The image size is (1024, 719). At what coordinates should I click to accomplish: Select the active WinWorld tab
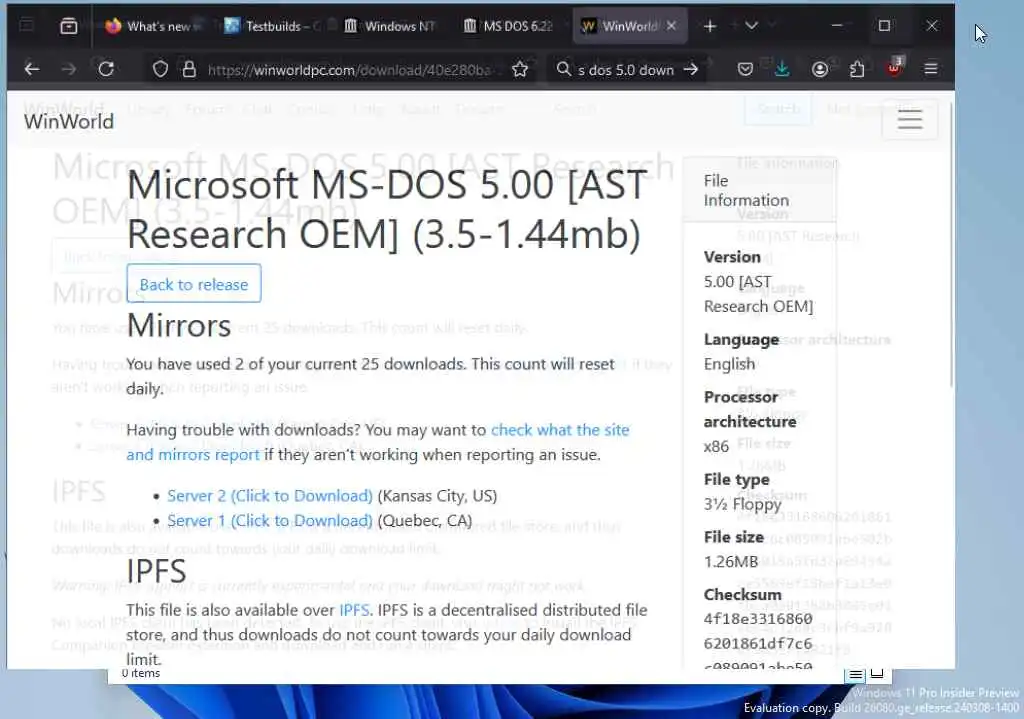620,26
